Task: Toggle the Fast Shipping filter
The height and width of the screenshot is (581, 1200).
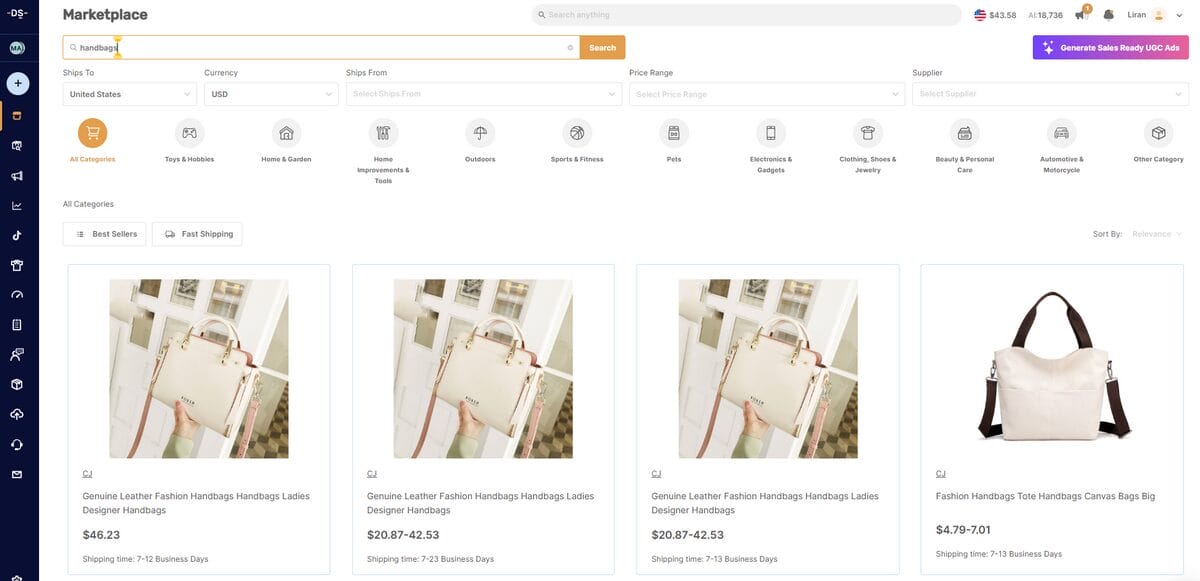Action: point(197,234)
